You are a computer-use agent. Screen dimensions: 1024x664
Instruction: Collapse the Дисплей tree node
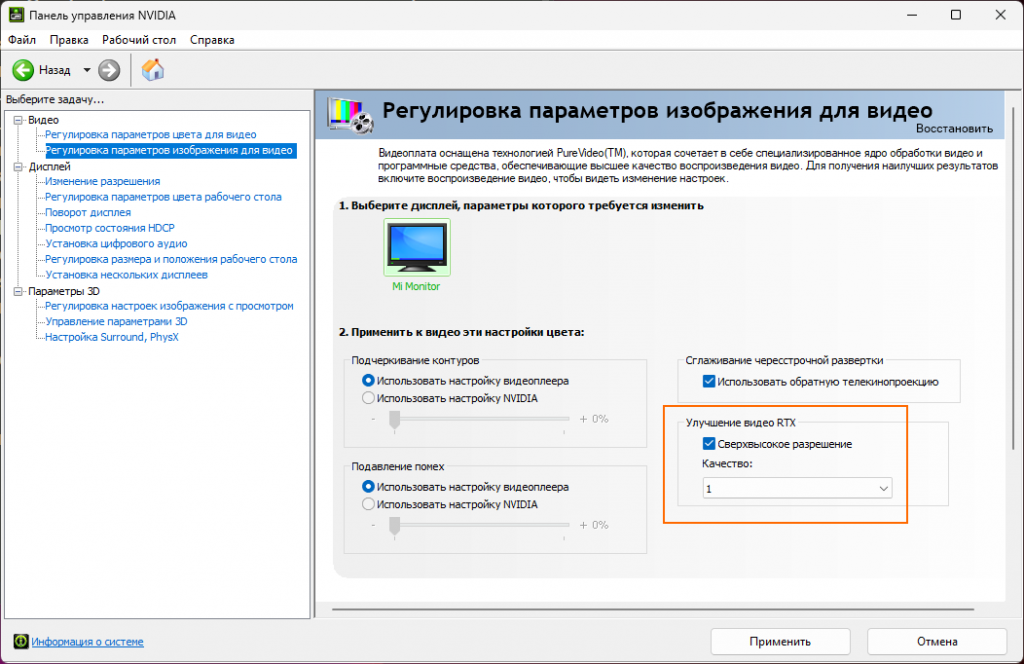[x=18, y=166]
